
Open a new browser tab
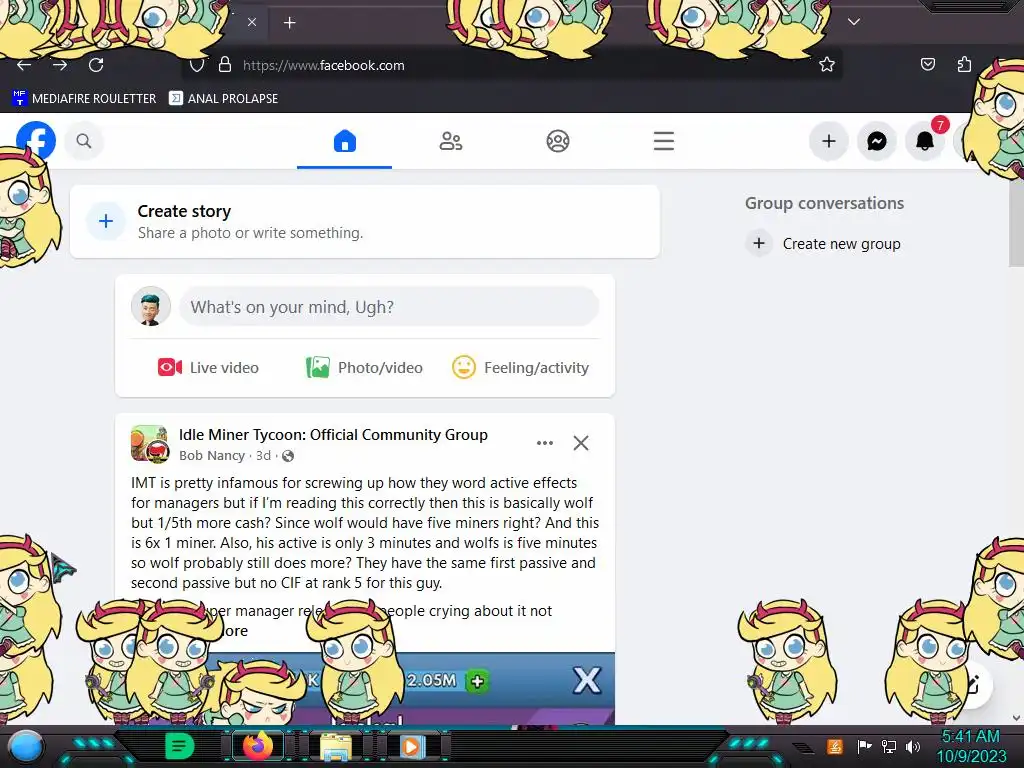click(x=289, y=23)
